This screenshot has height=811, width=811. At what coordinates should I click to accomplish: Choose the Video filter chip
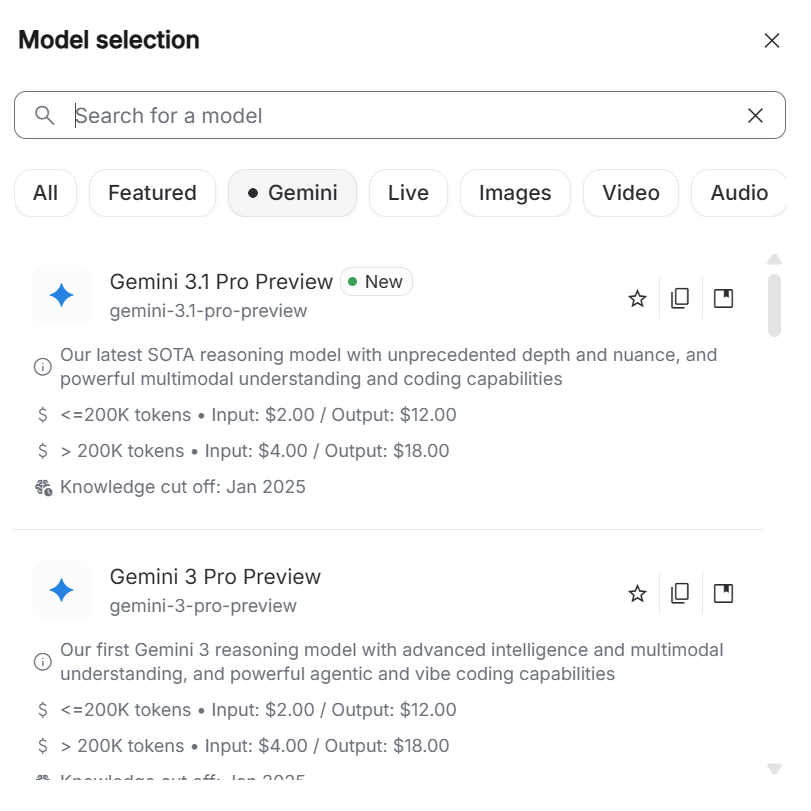(630, 193)
